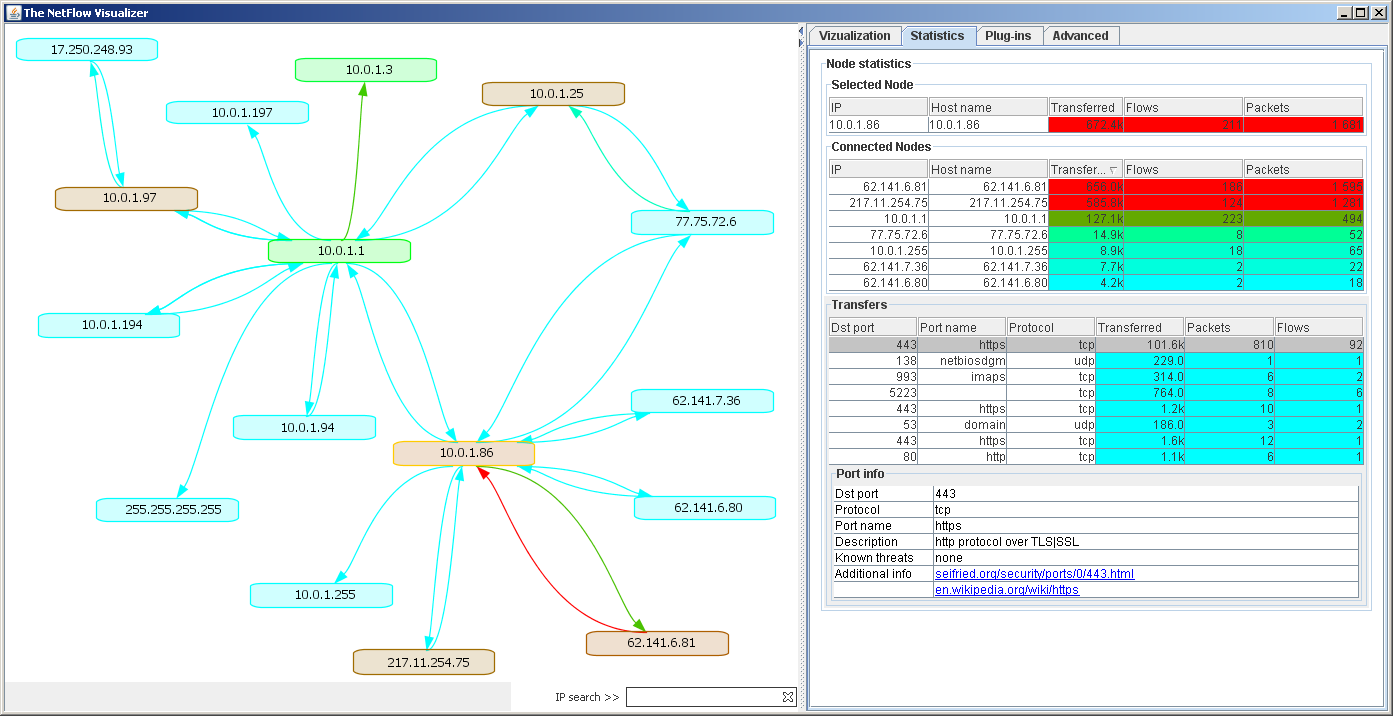The height and width of the screenshot is (716, 1393).
Task: Select the 10.0.1.94 node
Action: tap(305, 427)
